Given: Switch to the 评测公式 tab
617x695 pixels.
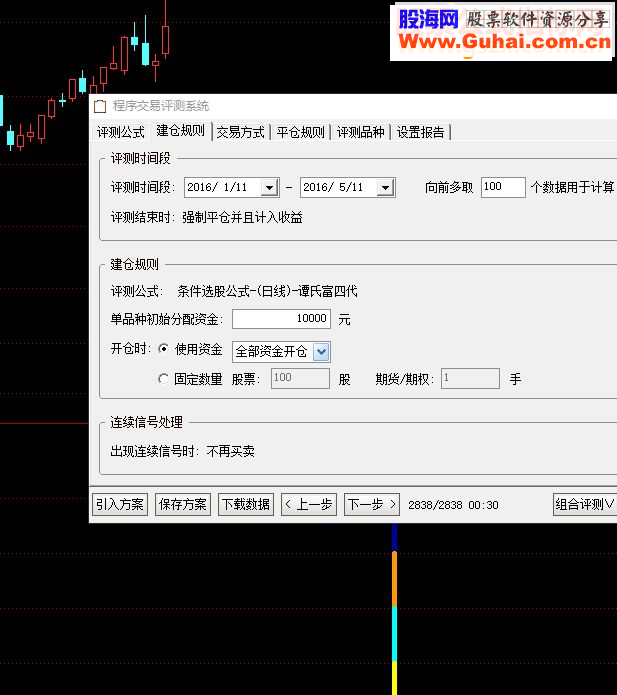Looking at the screenshot, I should [121, 132].
